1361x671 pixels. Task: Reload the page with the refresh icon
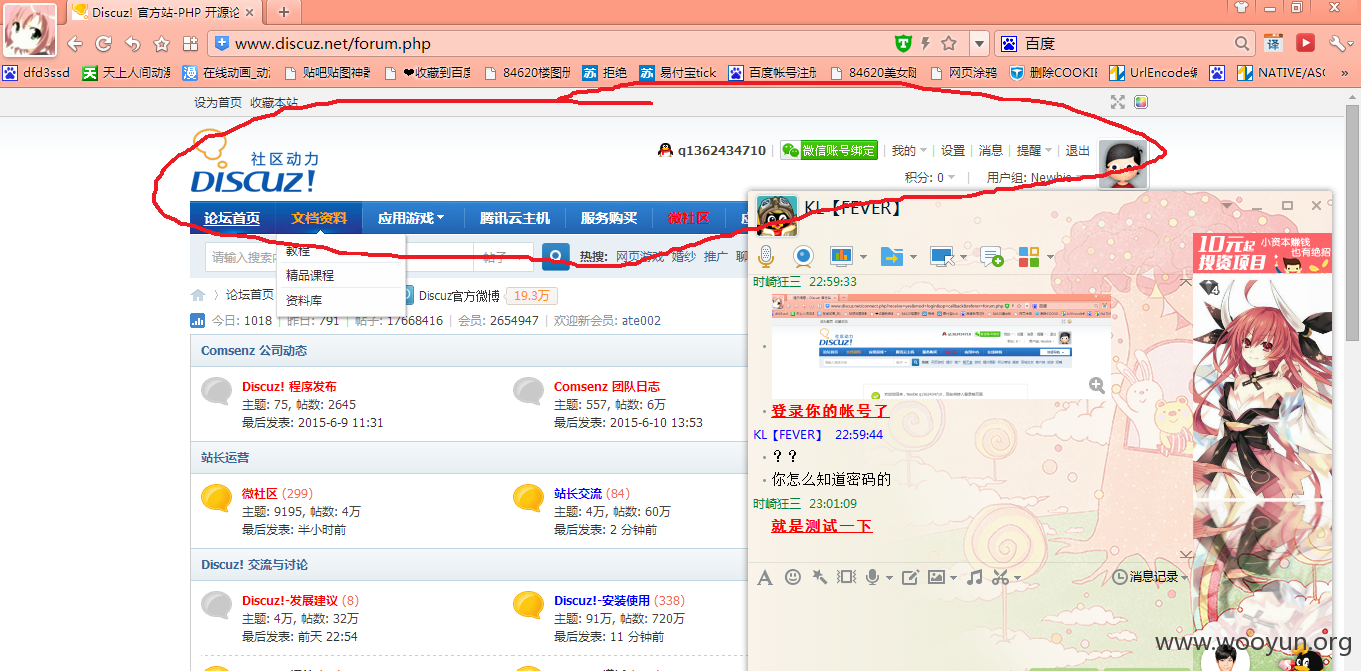point(103,44)
